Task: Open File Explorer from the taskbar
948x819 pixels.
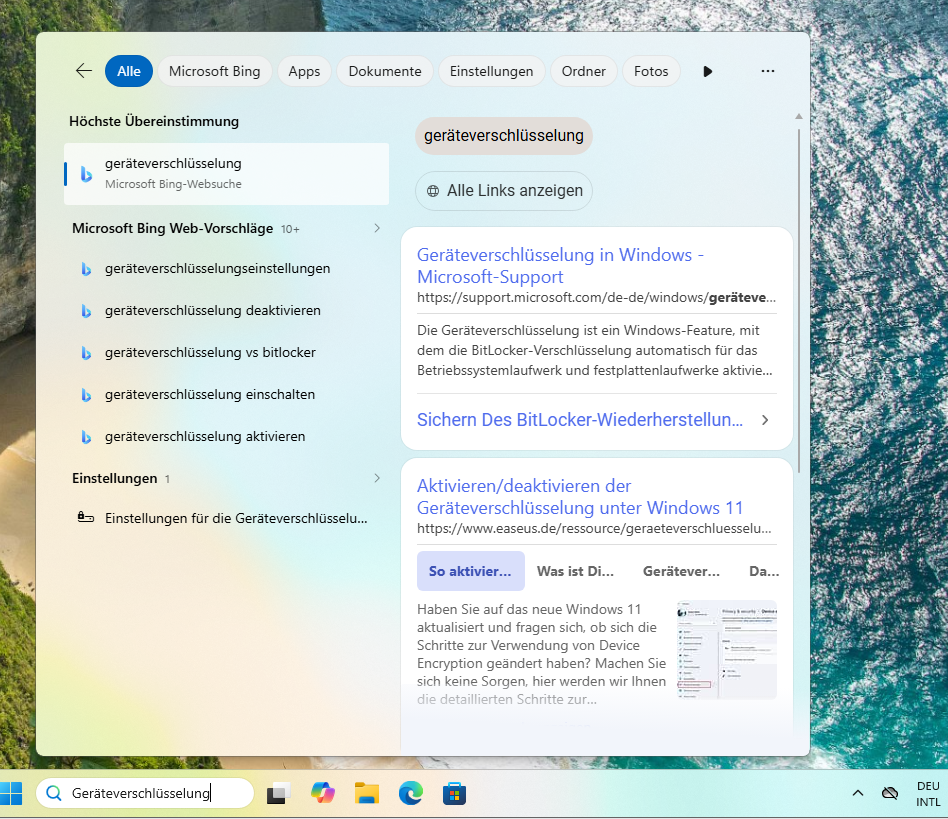Action: pyautogui.click(x=367, y=793)
